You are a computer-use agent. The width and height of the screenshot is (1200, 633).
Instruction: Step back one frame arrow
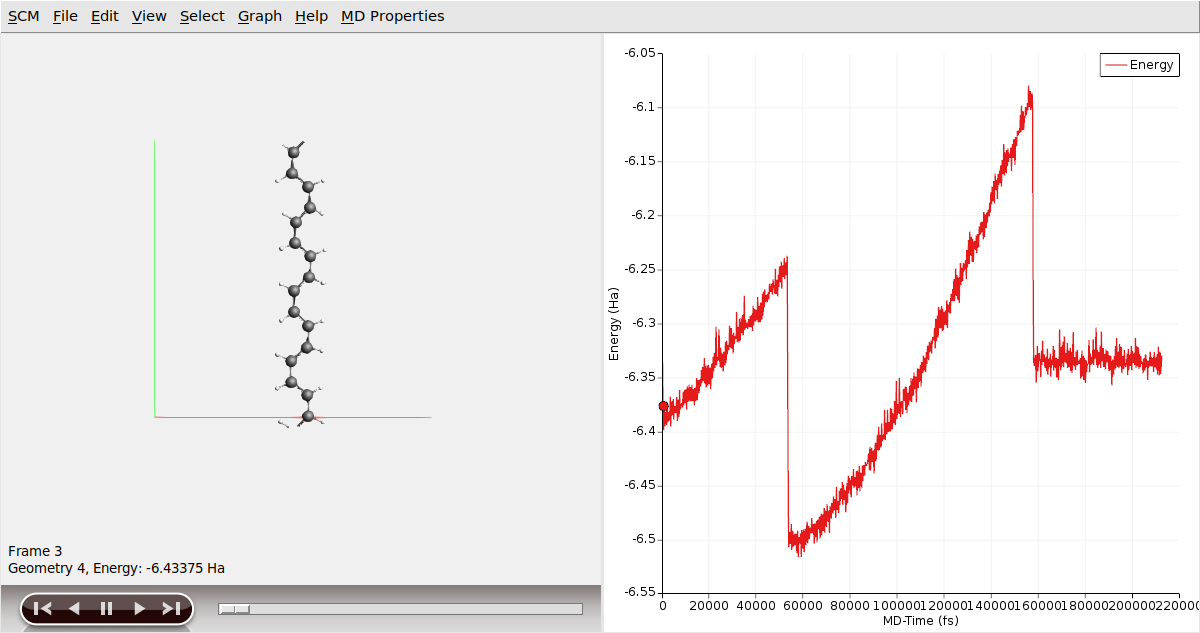pyautogui.click(x=74, y=608)
